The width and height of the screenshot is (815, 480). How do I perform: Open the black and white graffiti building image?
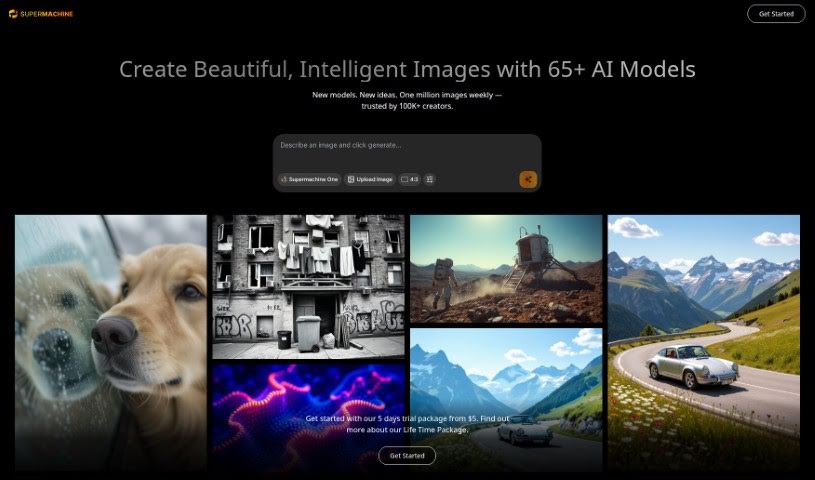click(x=308, y=287)
